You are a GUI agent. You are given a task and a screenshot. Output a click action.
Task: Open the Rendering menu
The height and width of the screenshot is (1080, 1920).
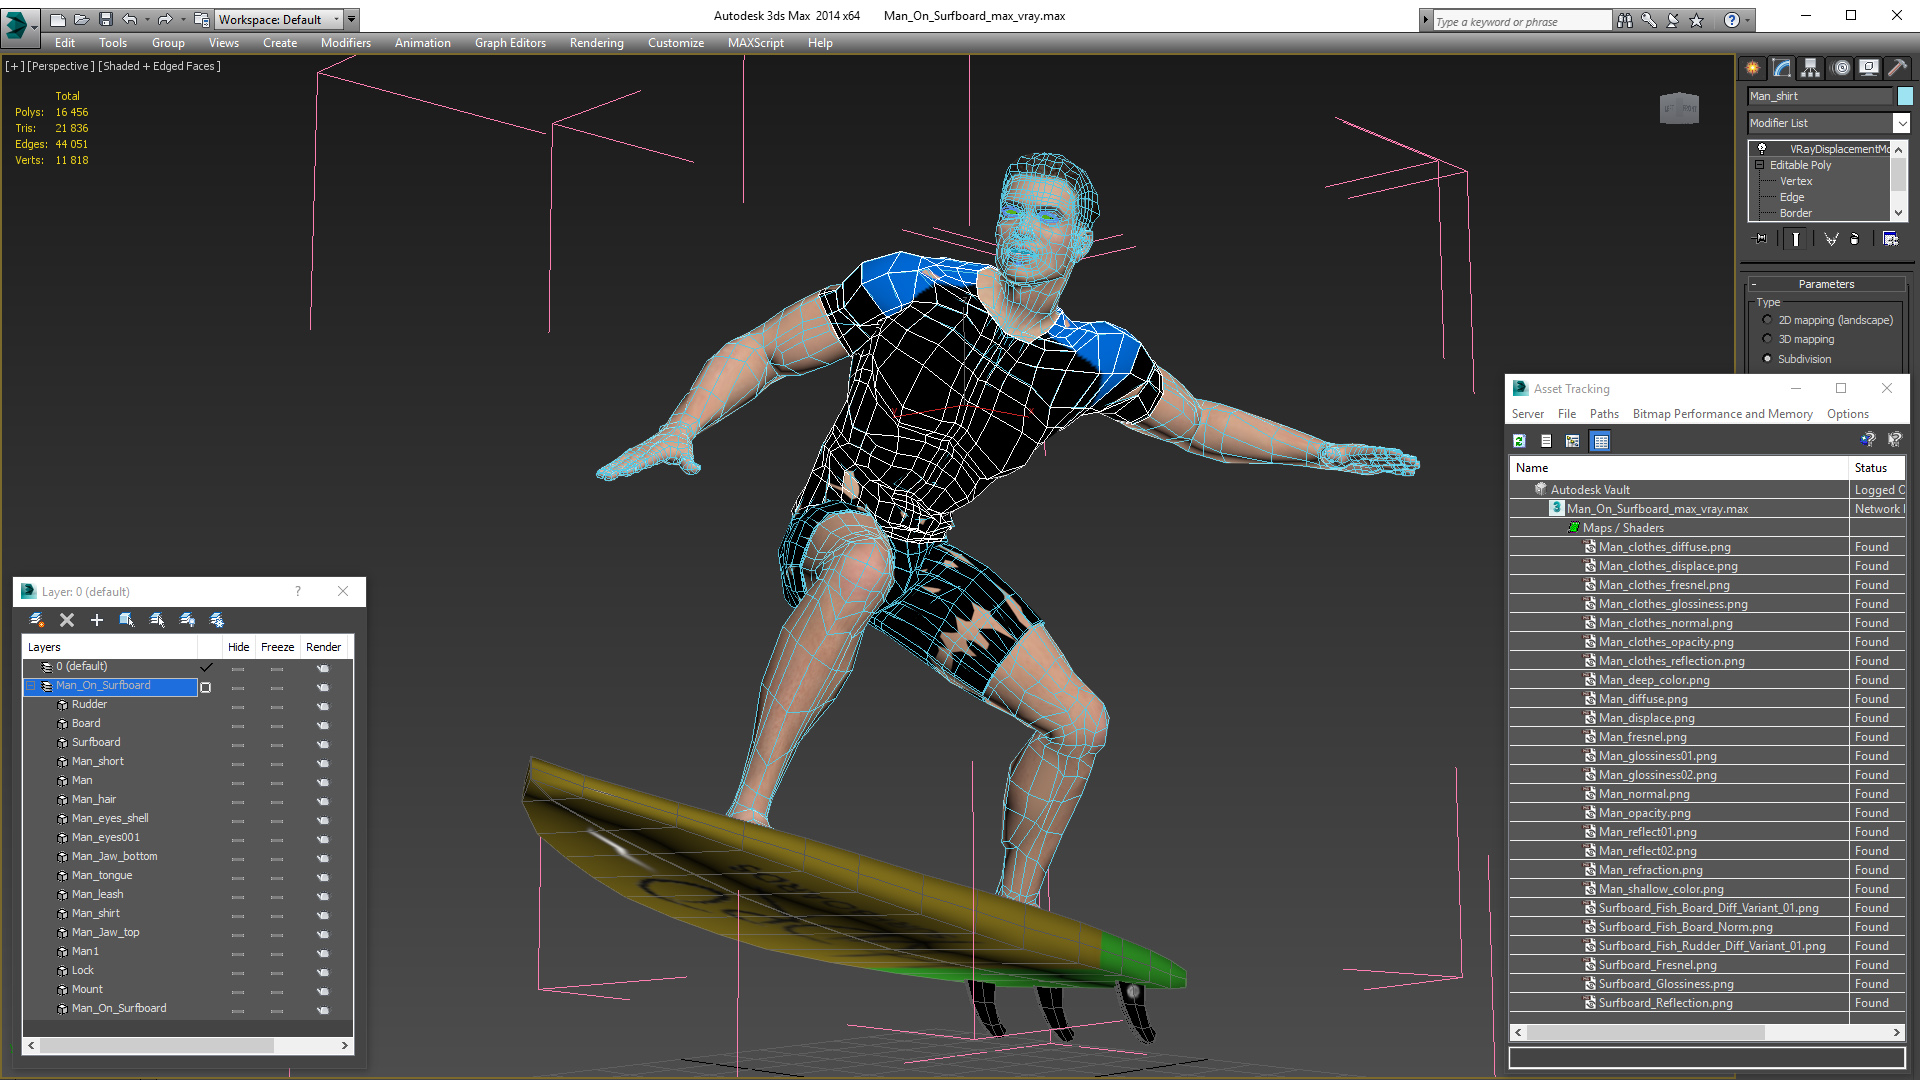point(596,43)
